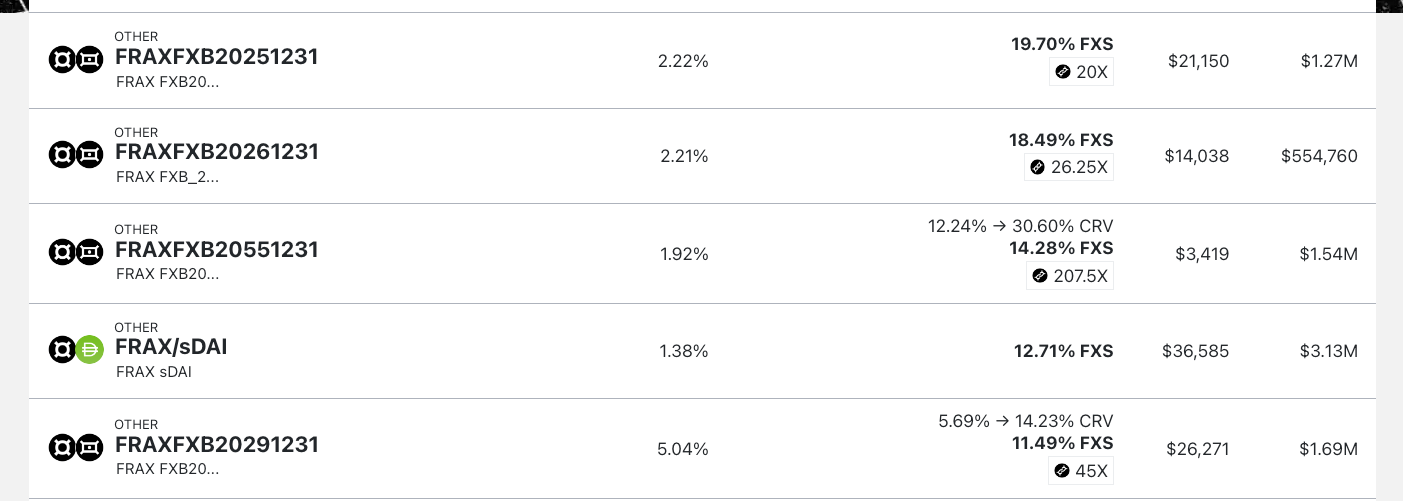Open the FRAXFXB20251231 pool name
The image size is (1403, 501).
[216, 57]
